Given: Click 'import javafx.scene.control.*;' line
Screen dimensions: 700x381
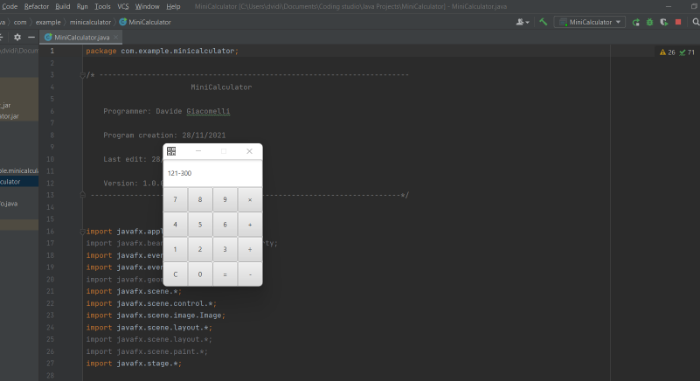Looking at the screenshot, I should (151, 303).
